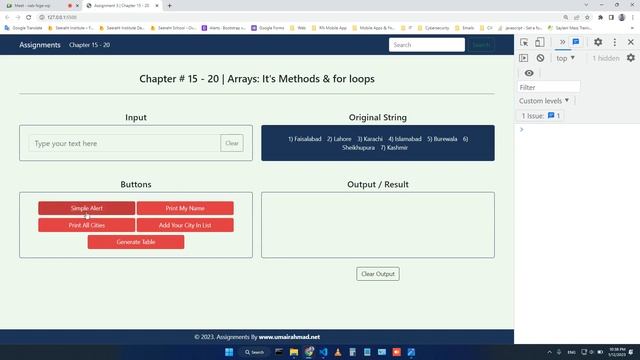Close the DevTools panel
The height and width of the screenshot is (360, 640).
point(631,42)
